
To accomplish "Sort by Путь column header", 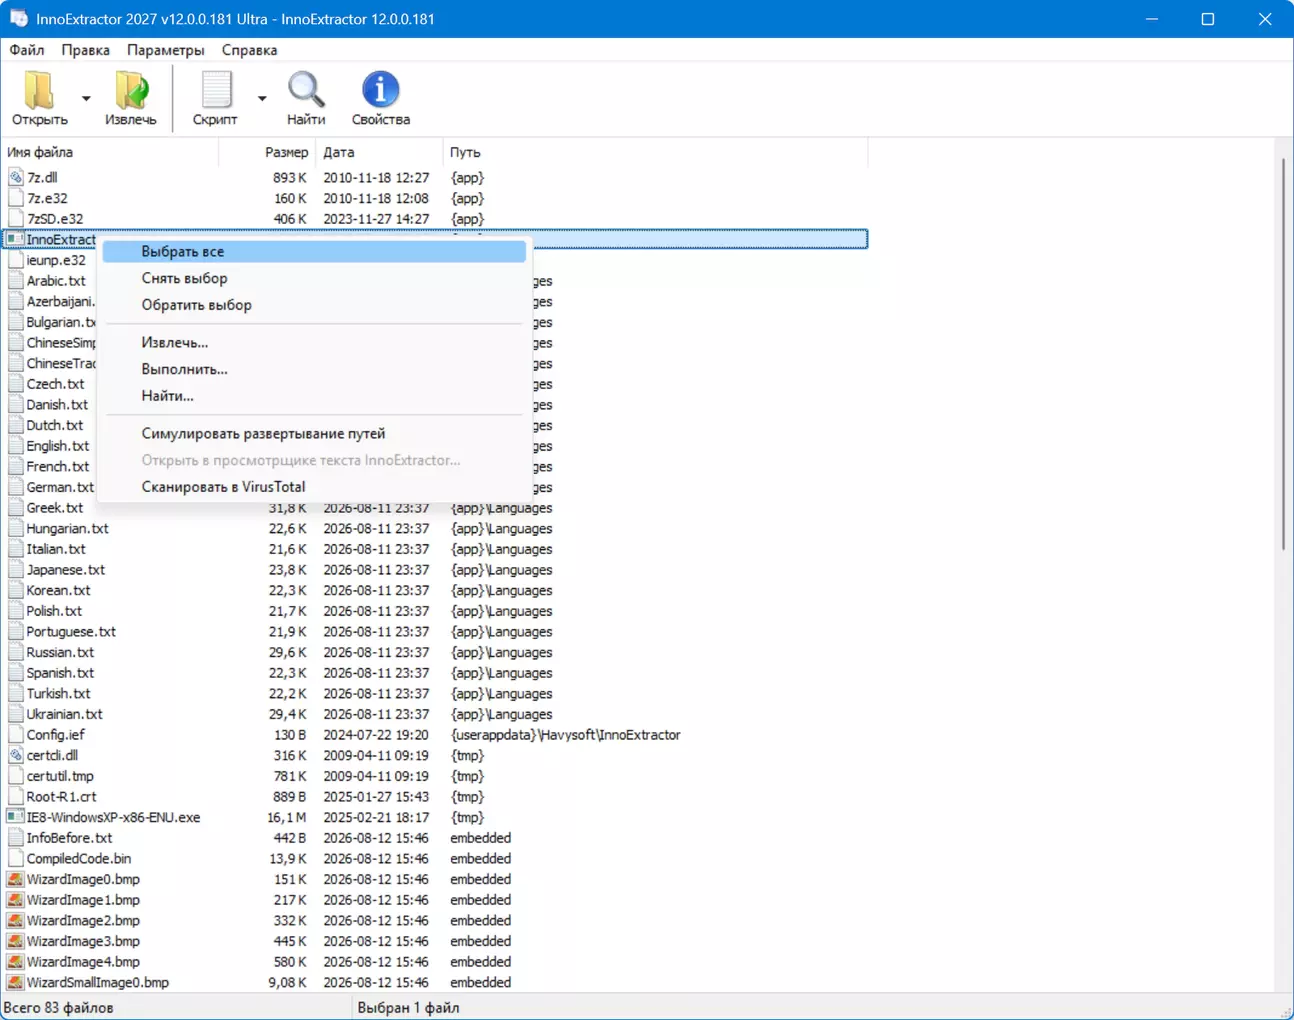I will click(x=655, y=152).
